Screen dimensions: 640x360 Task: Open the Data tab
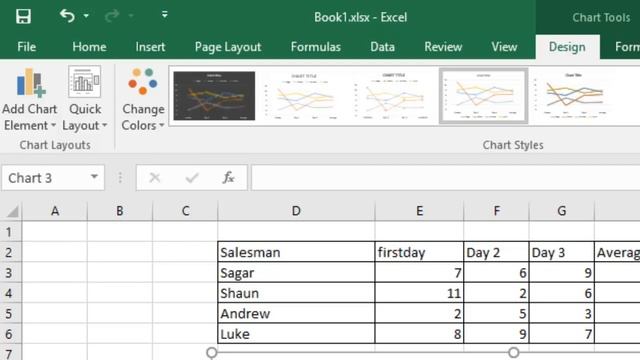coord(382,47)
